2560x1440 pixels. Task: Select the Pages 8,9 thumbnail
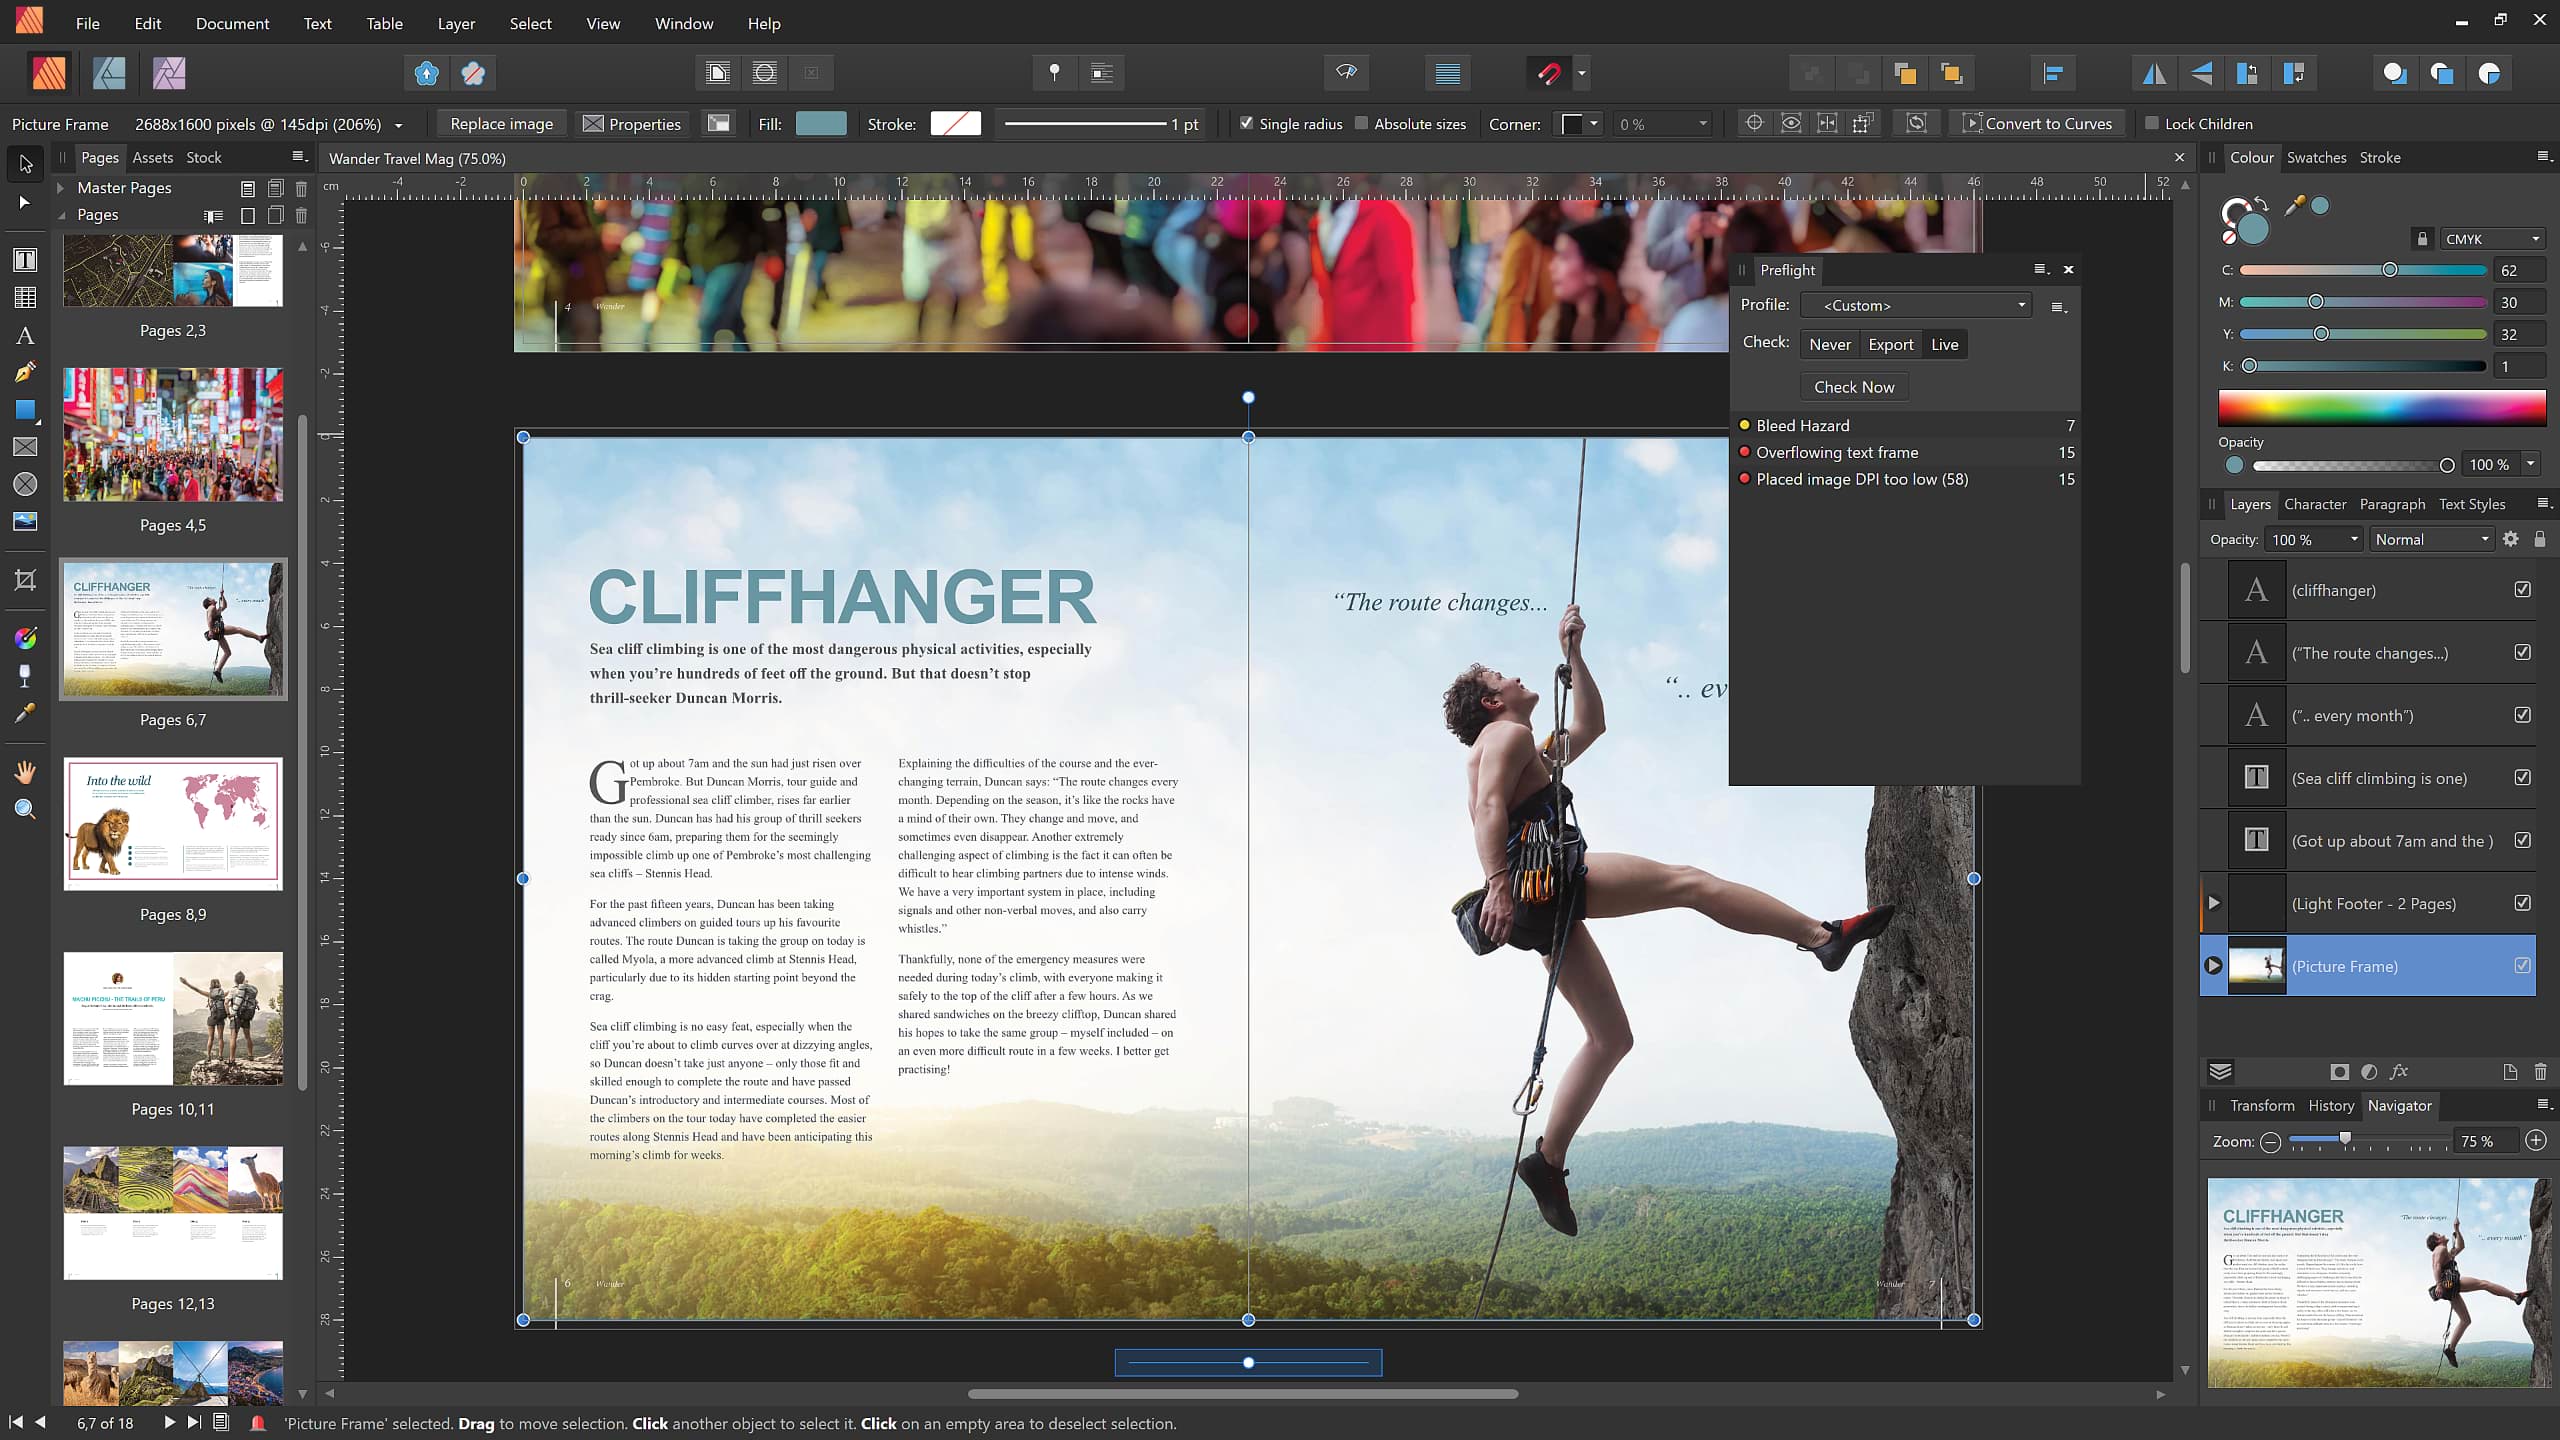[173, 823]
